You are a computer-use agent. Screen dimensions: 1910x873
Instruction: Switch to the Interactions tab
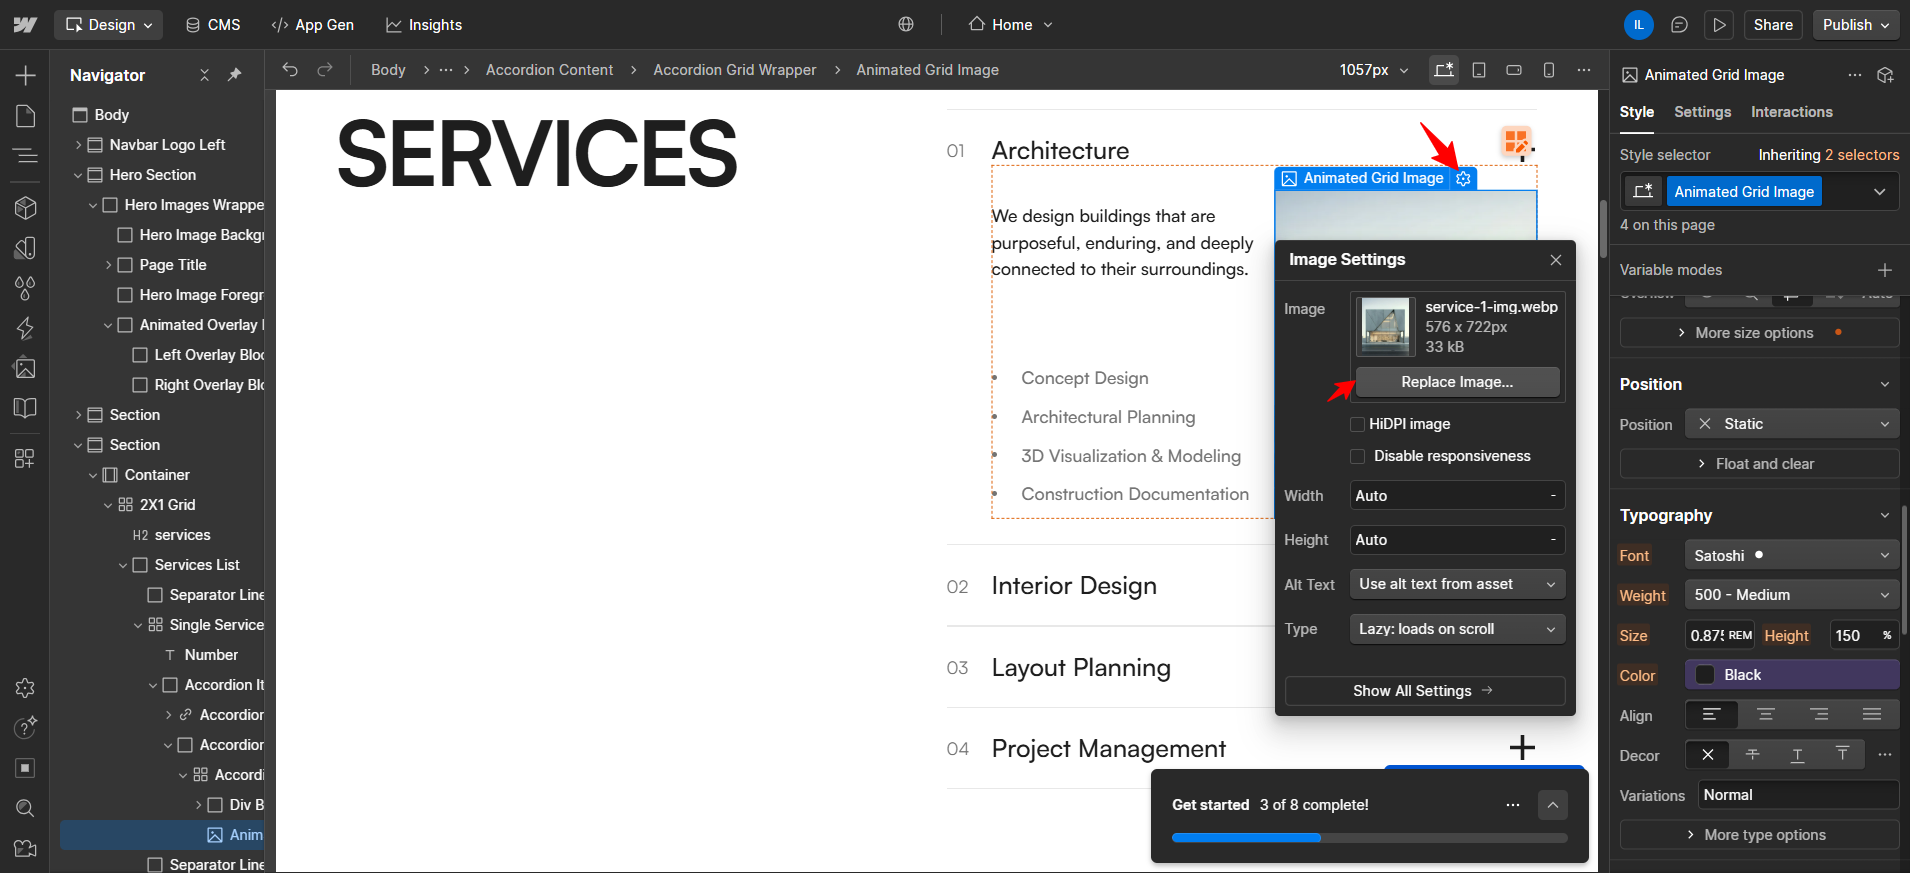(1791, 112)
